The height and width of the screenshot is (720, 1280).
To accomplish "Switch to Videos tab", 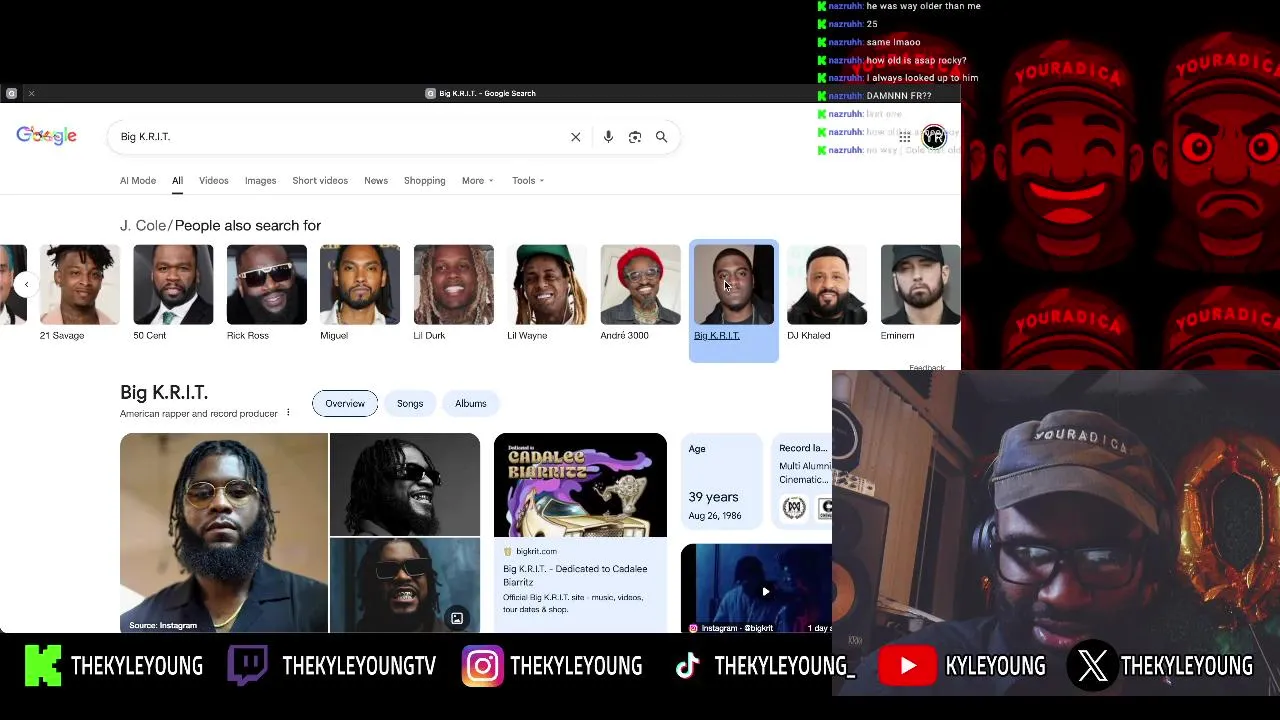I will [214, 181].
